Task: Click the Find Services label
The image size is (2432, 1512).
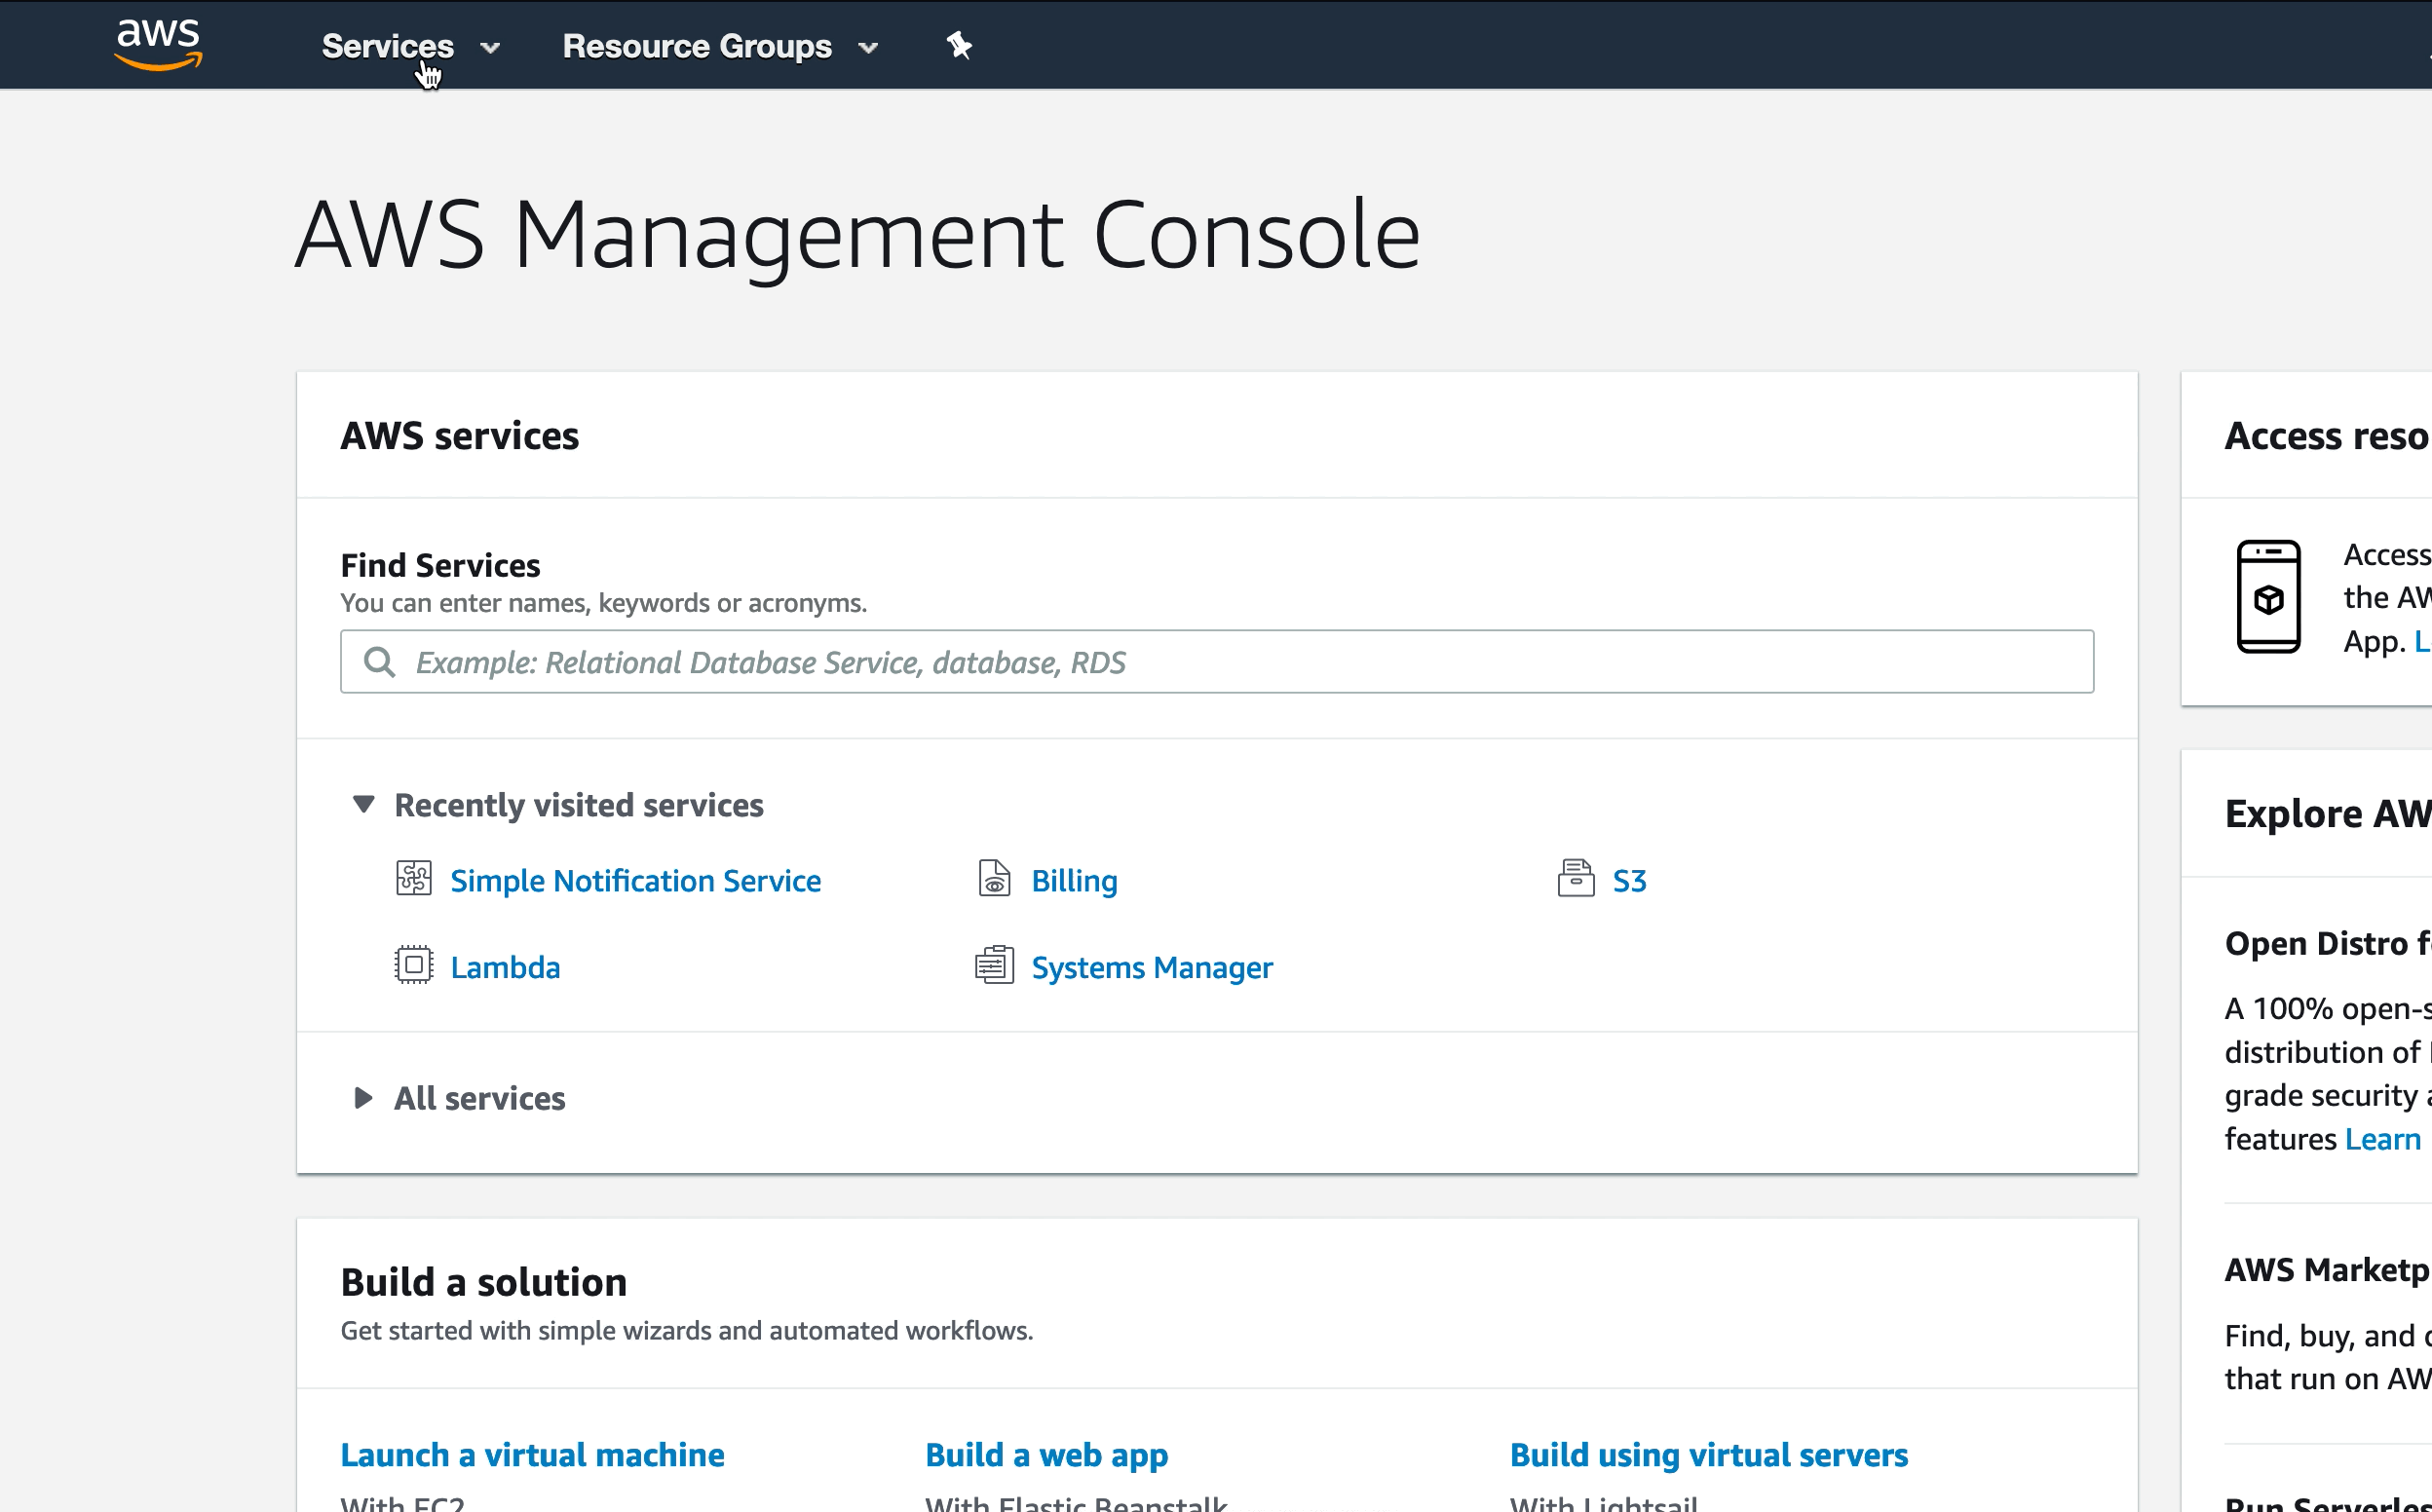Action: [x=440, y=565]
